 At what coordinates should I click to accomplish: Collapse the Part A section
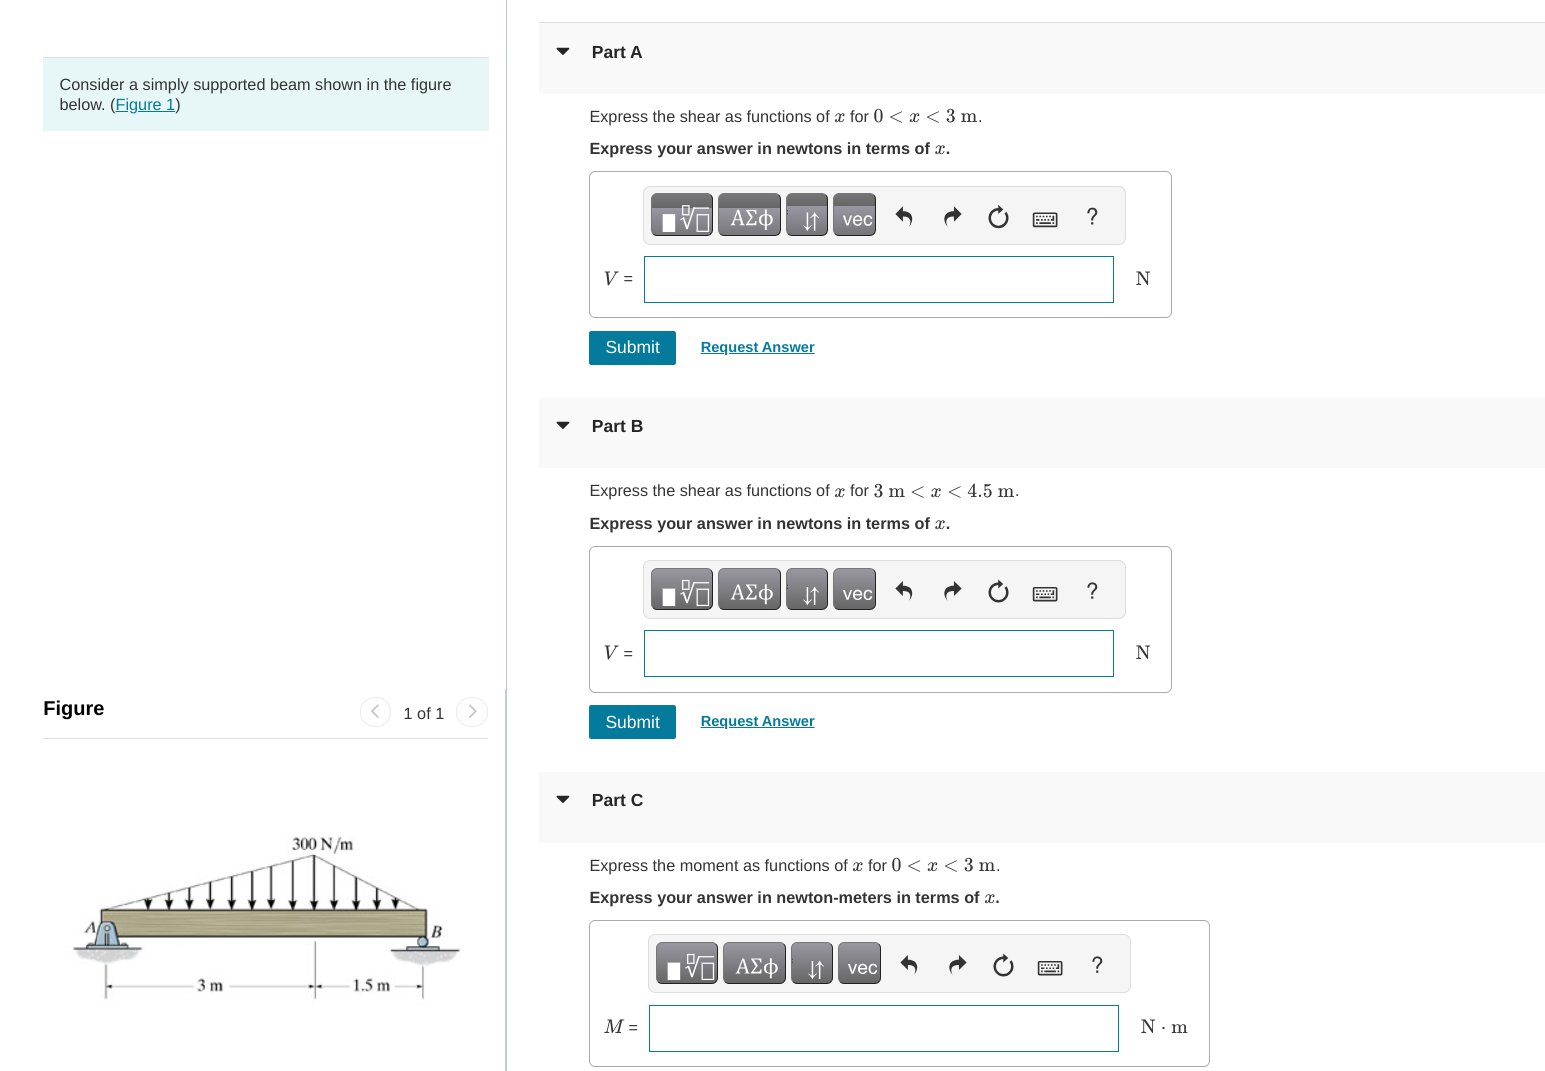[x=563, y=51]
